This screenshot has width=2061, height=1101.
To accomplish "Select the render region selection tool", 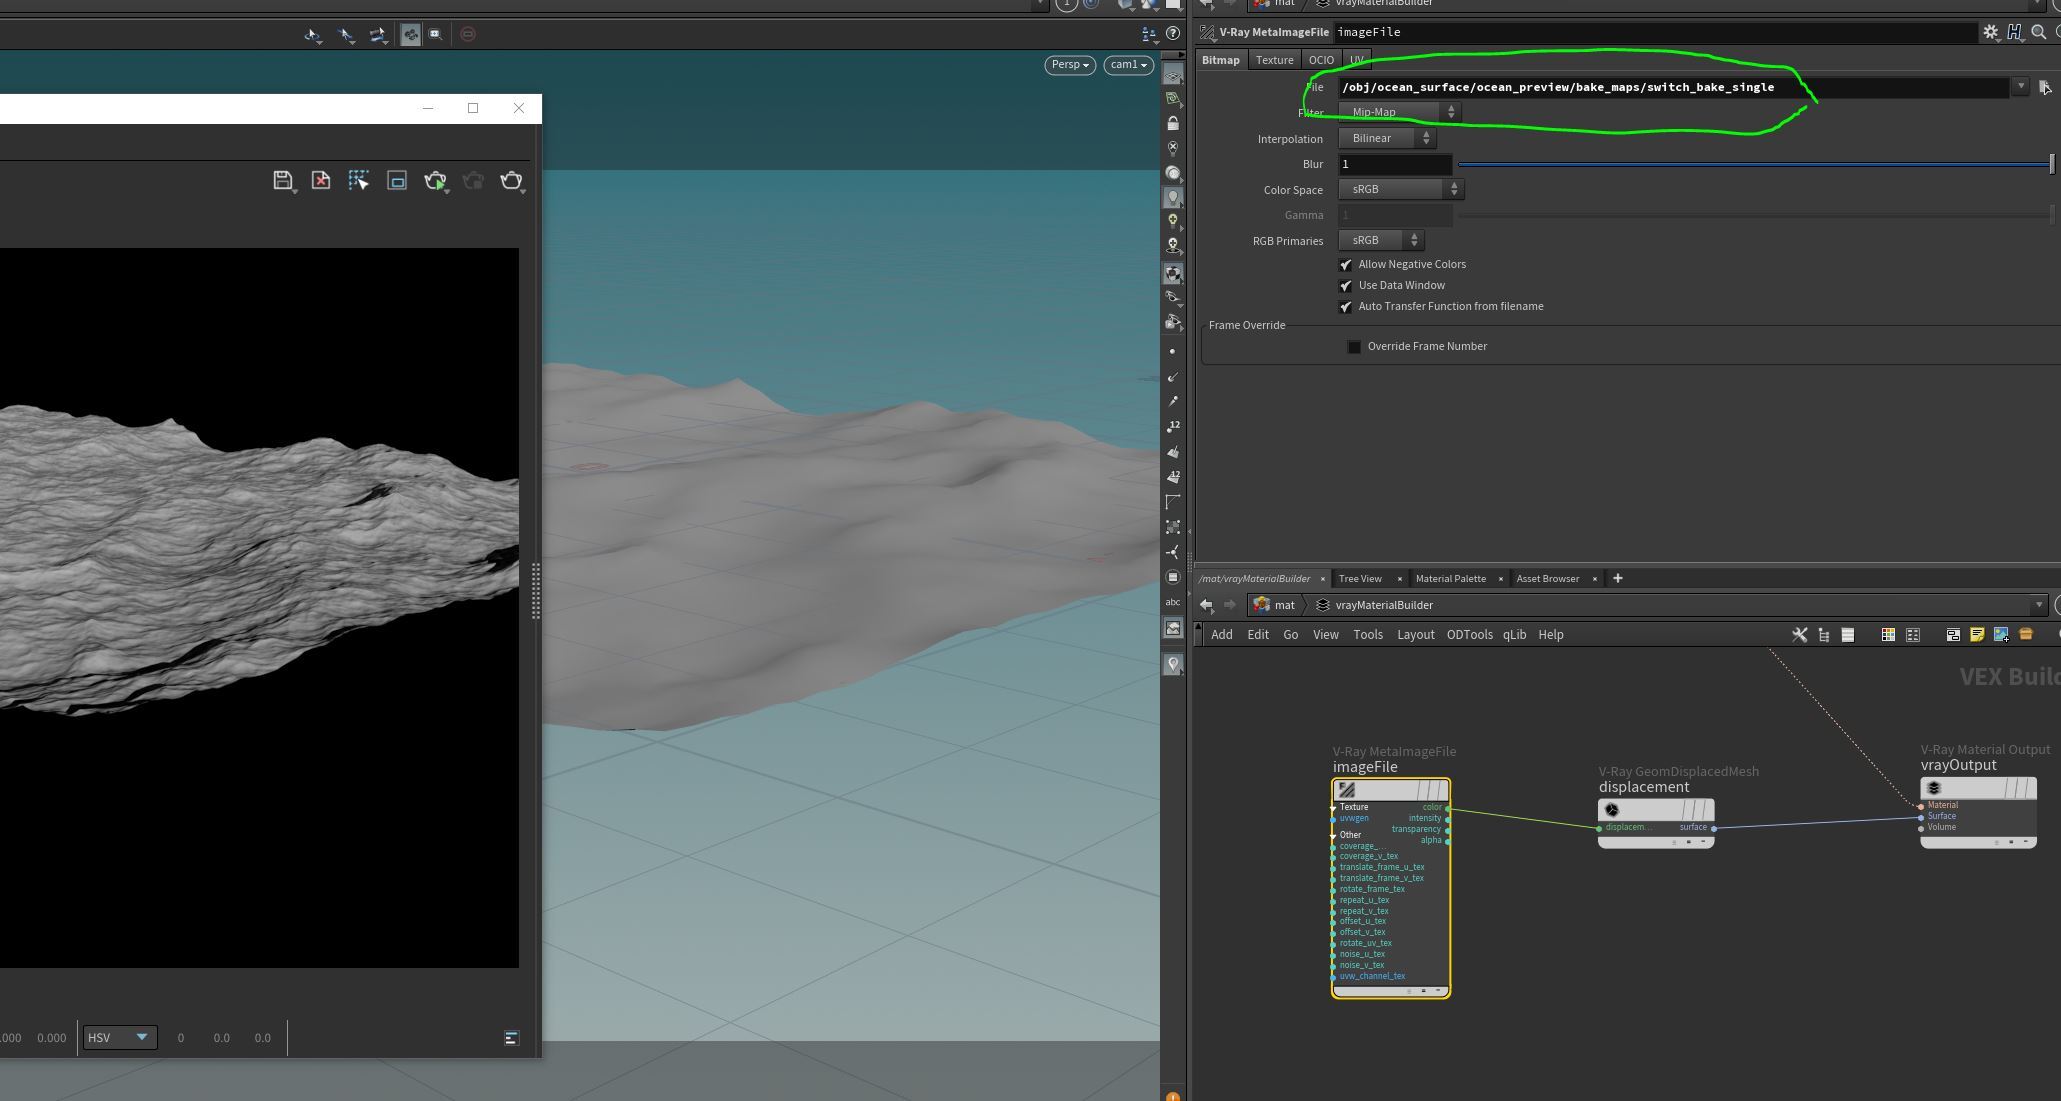I will tap(359, 180).
